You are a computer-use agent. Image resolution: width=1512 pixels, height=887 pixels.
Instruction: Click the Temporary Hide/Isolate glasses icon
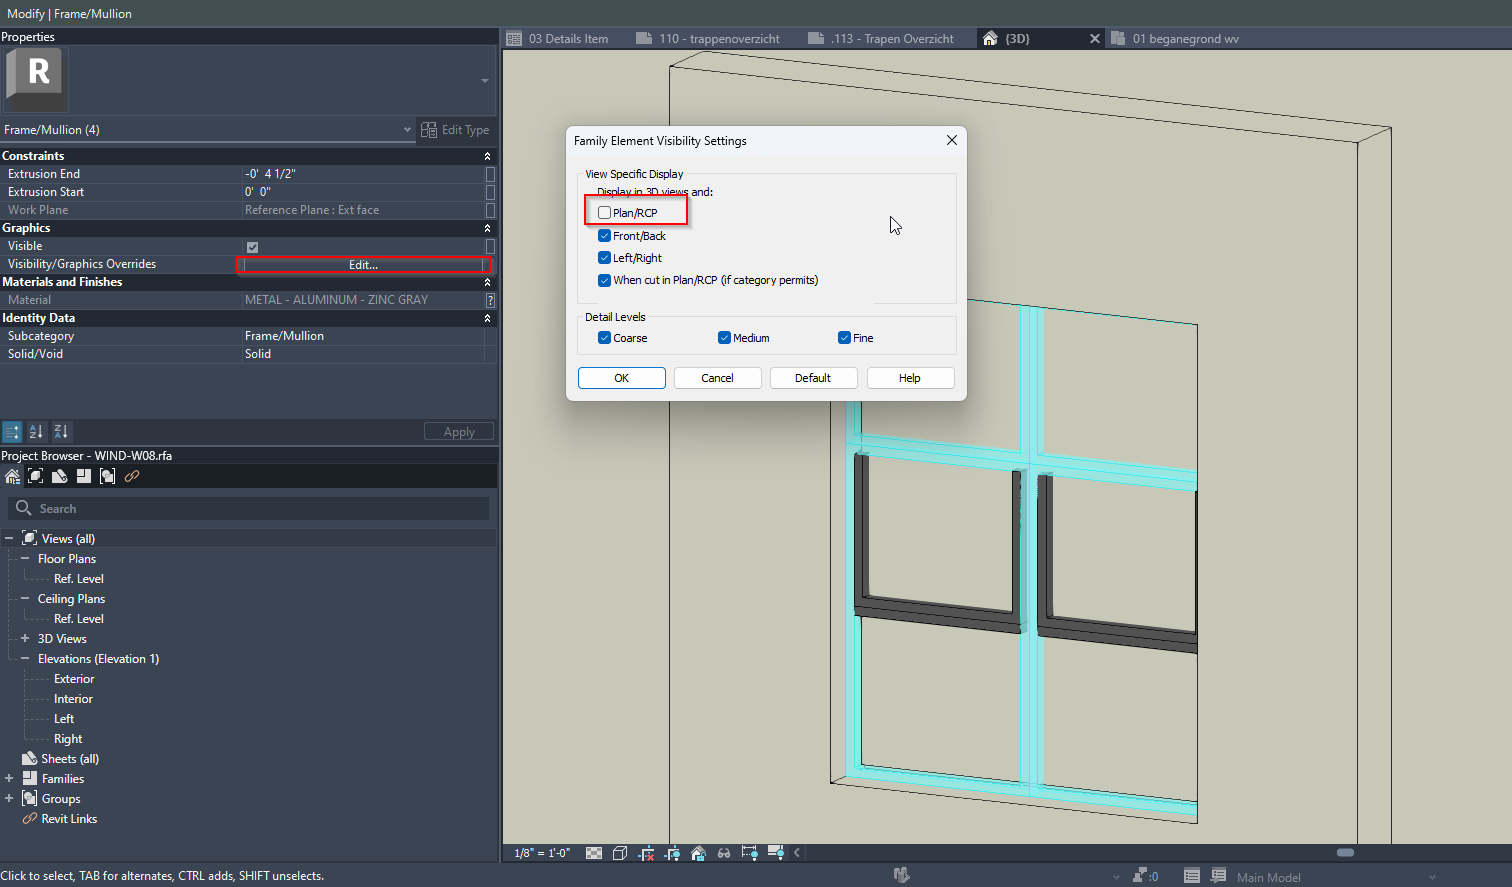pos(724,853)
